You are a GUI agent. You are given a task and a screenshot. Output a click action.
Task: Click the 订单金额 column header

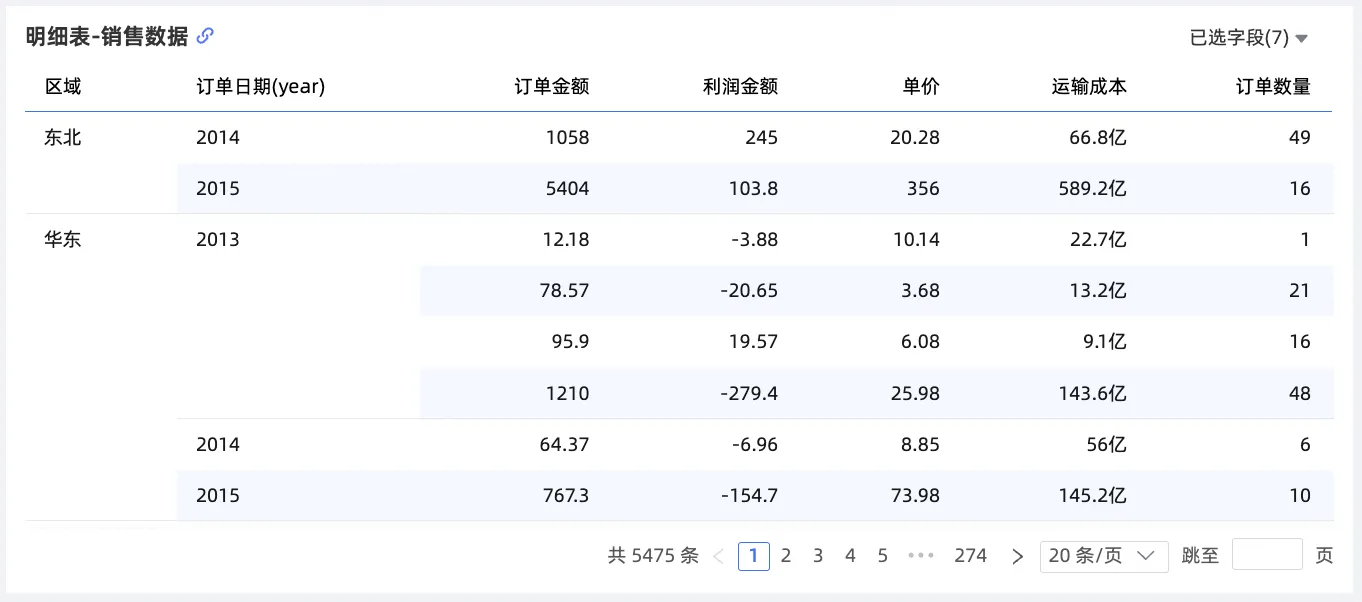tap(551, 87)
